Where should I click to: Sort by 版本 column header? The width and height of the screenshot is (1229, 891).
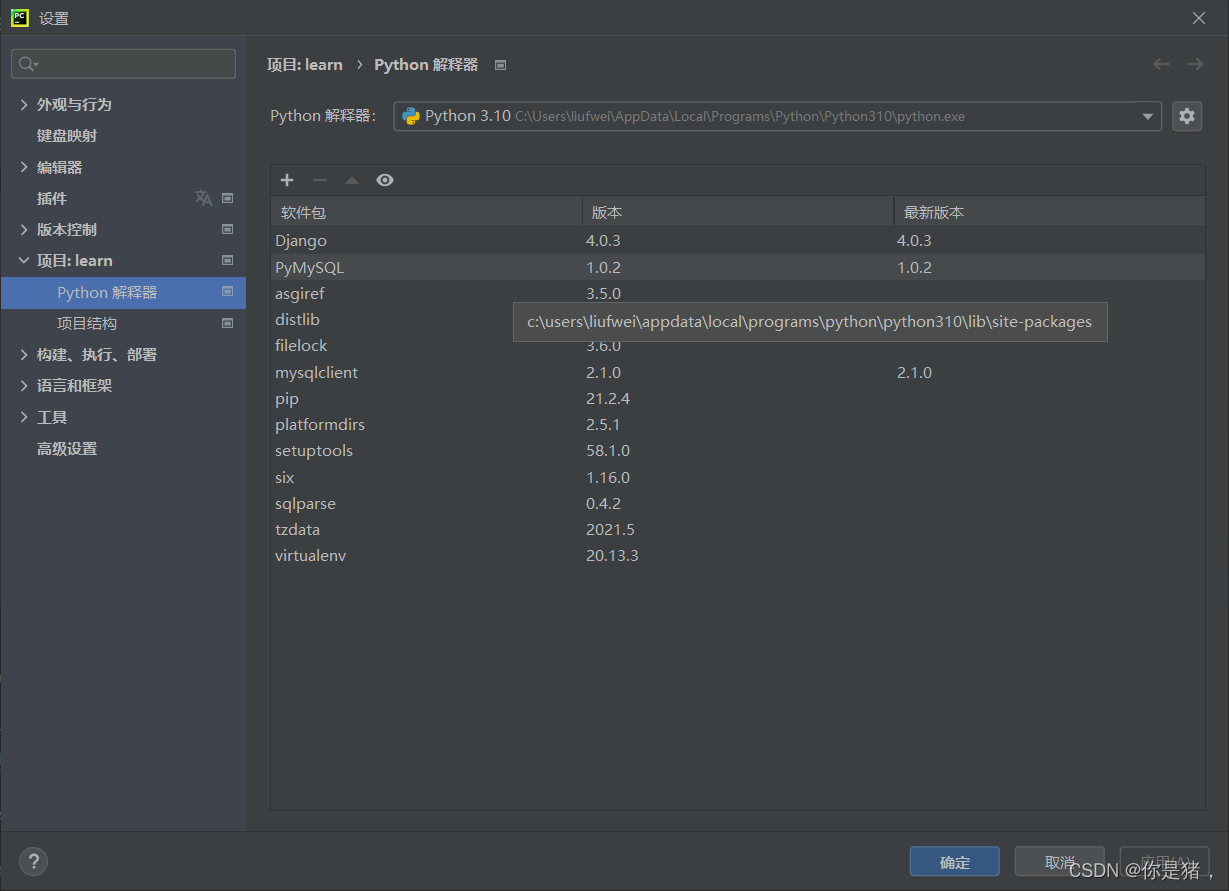coord(738,212)
